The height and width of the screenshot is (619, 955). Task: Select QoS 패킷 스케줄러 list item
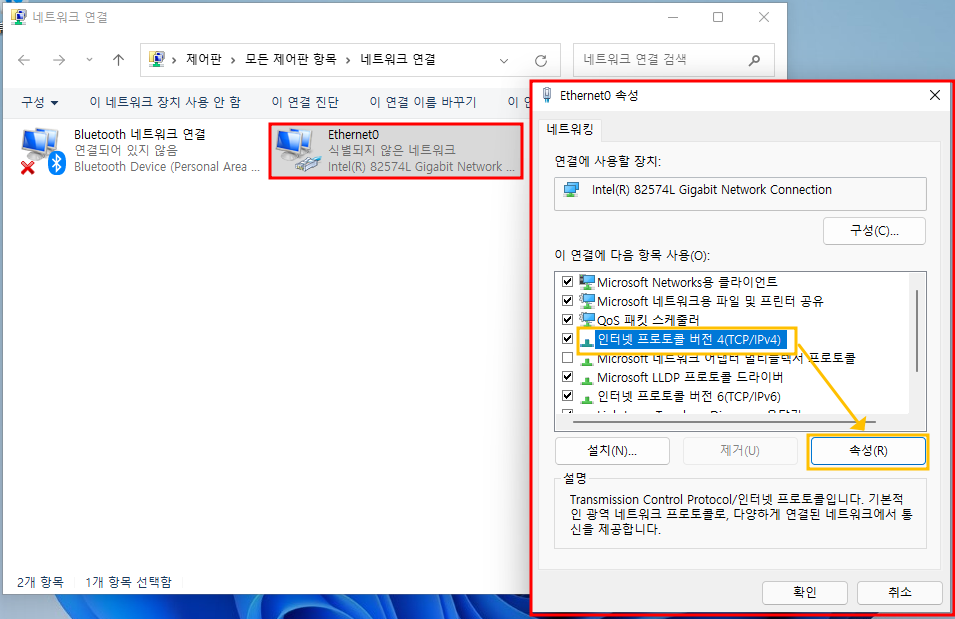pyautogui.click(x=648, y=320)
